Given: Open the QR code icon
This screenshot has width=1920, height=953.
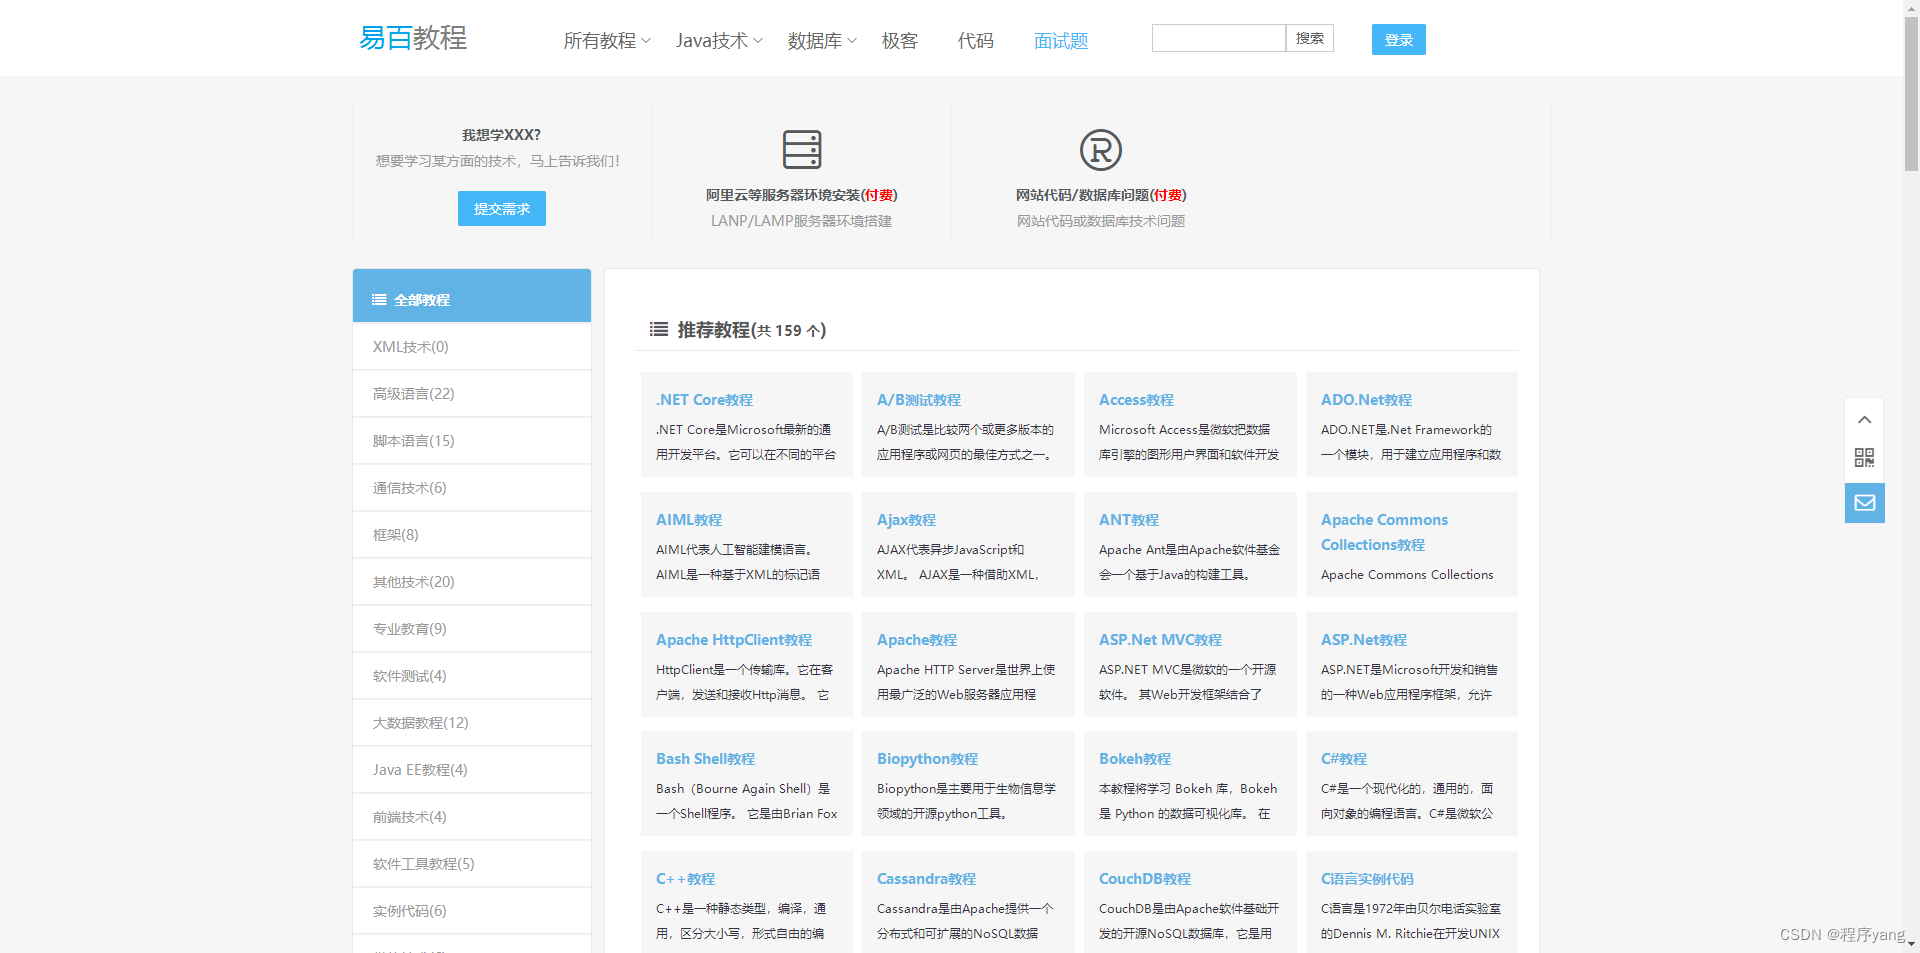Looking at the screenshot, I should pyautogui.click(x=1864, y=458).
